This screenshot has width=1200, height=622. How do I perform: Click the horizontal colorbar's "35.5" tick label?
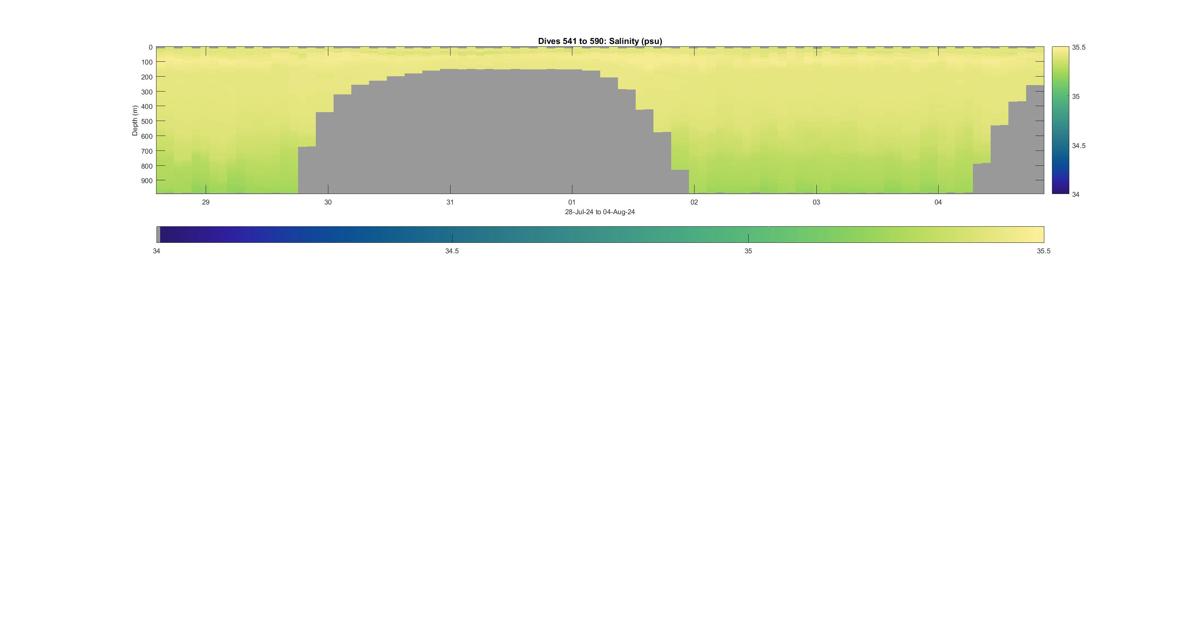pyautogui.click(x=1044, y=251)
